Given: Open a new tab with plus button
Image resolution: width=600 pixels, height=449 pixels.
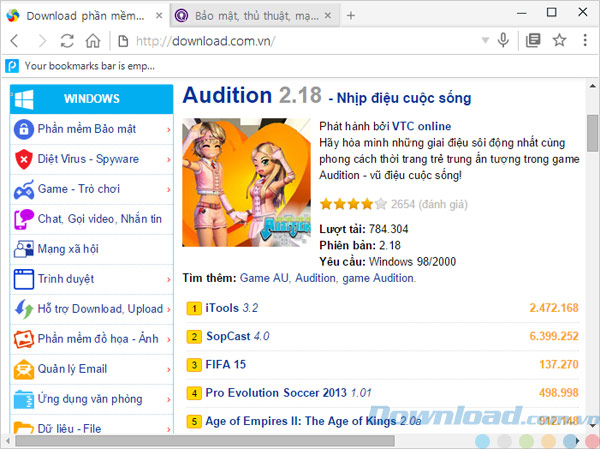Looking at the screenshot, I should click(350, 15).
